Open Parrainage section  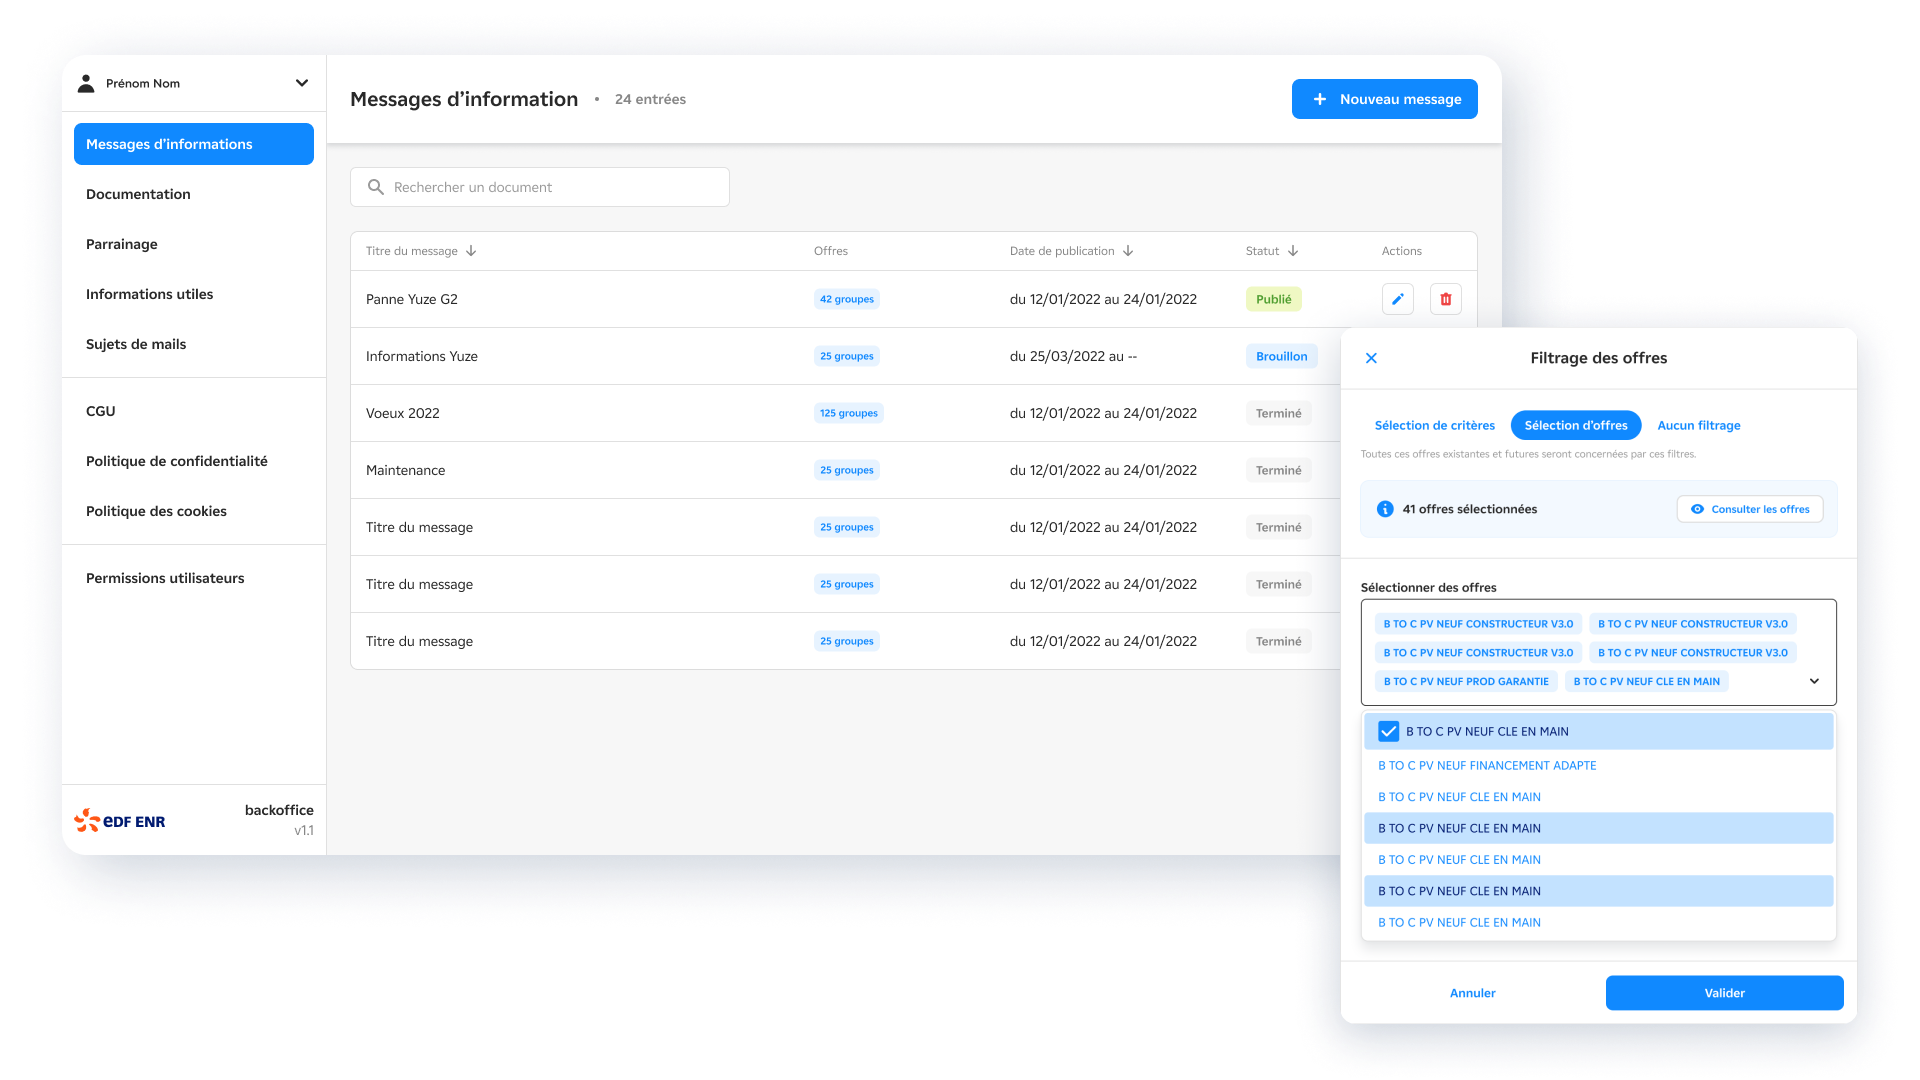122,244
